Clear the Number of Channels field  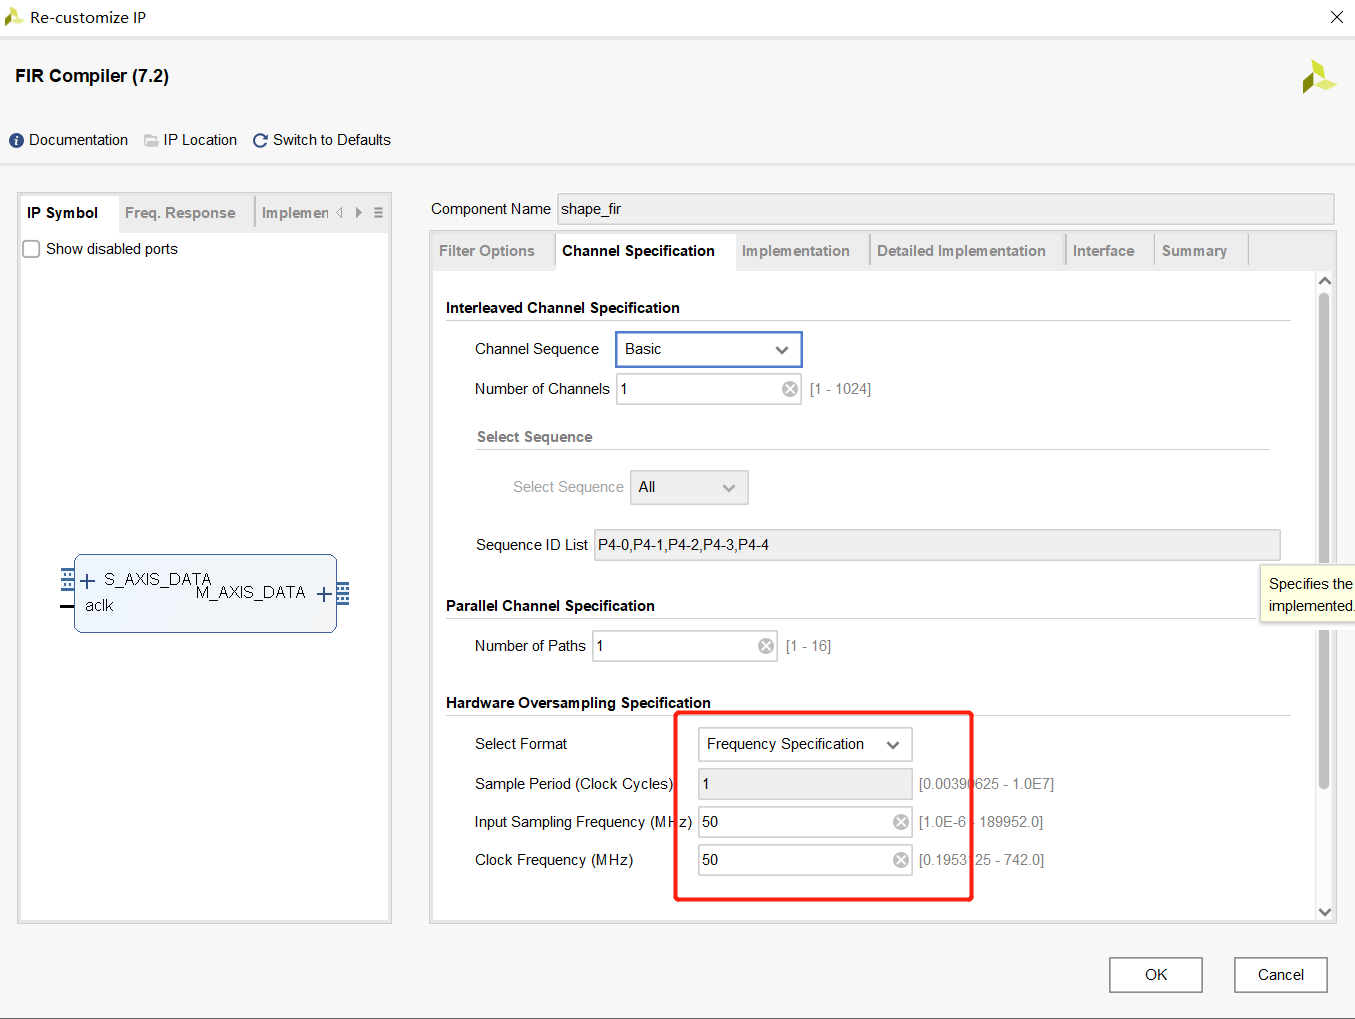point(790,389)
